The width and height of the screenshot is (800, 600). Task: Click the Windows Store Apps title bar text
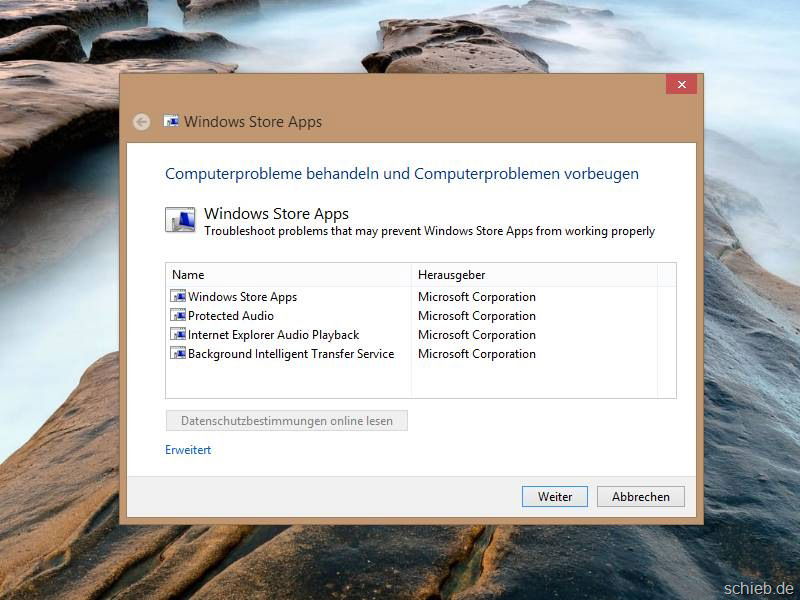(253, 122)
